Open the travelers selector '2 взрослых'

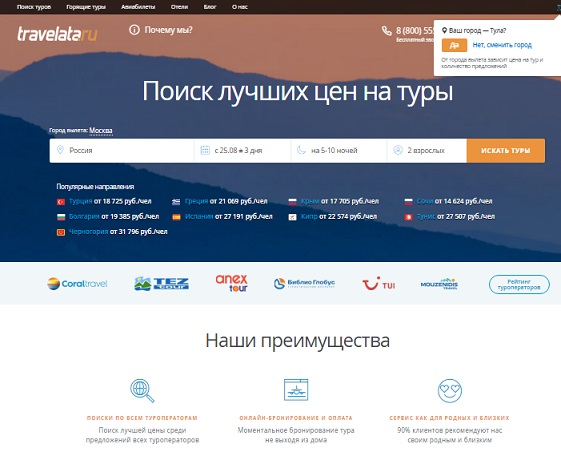[427, 151]
